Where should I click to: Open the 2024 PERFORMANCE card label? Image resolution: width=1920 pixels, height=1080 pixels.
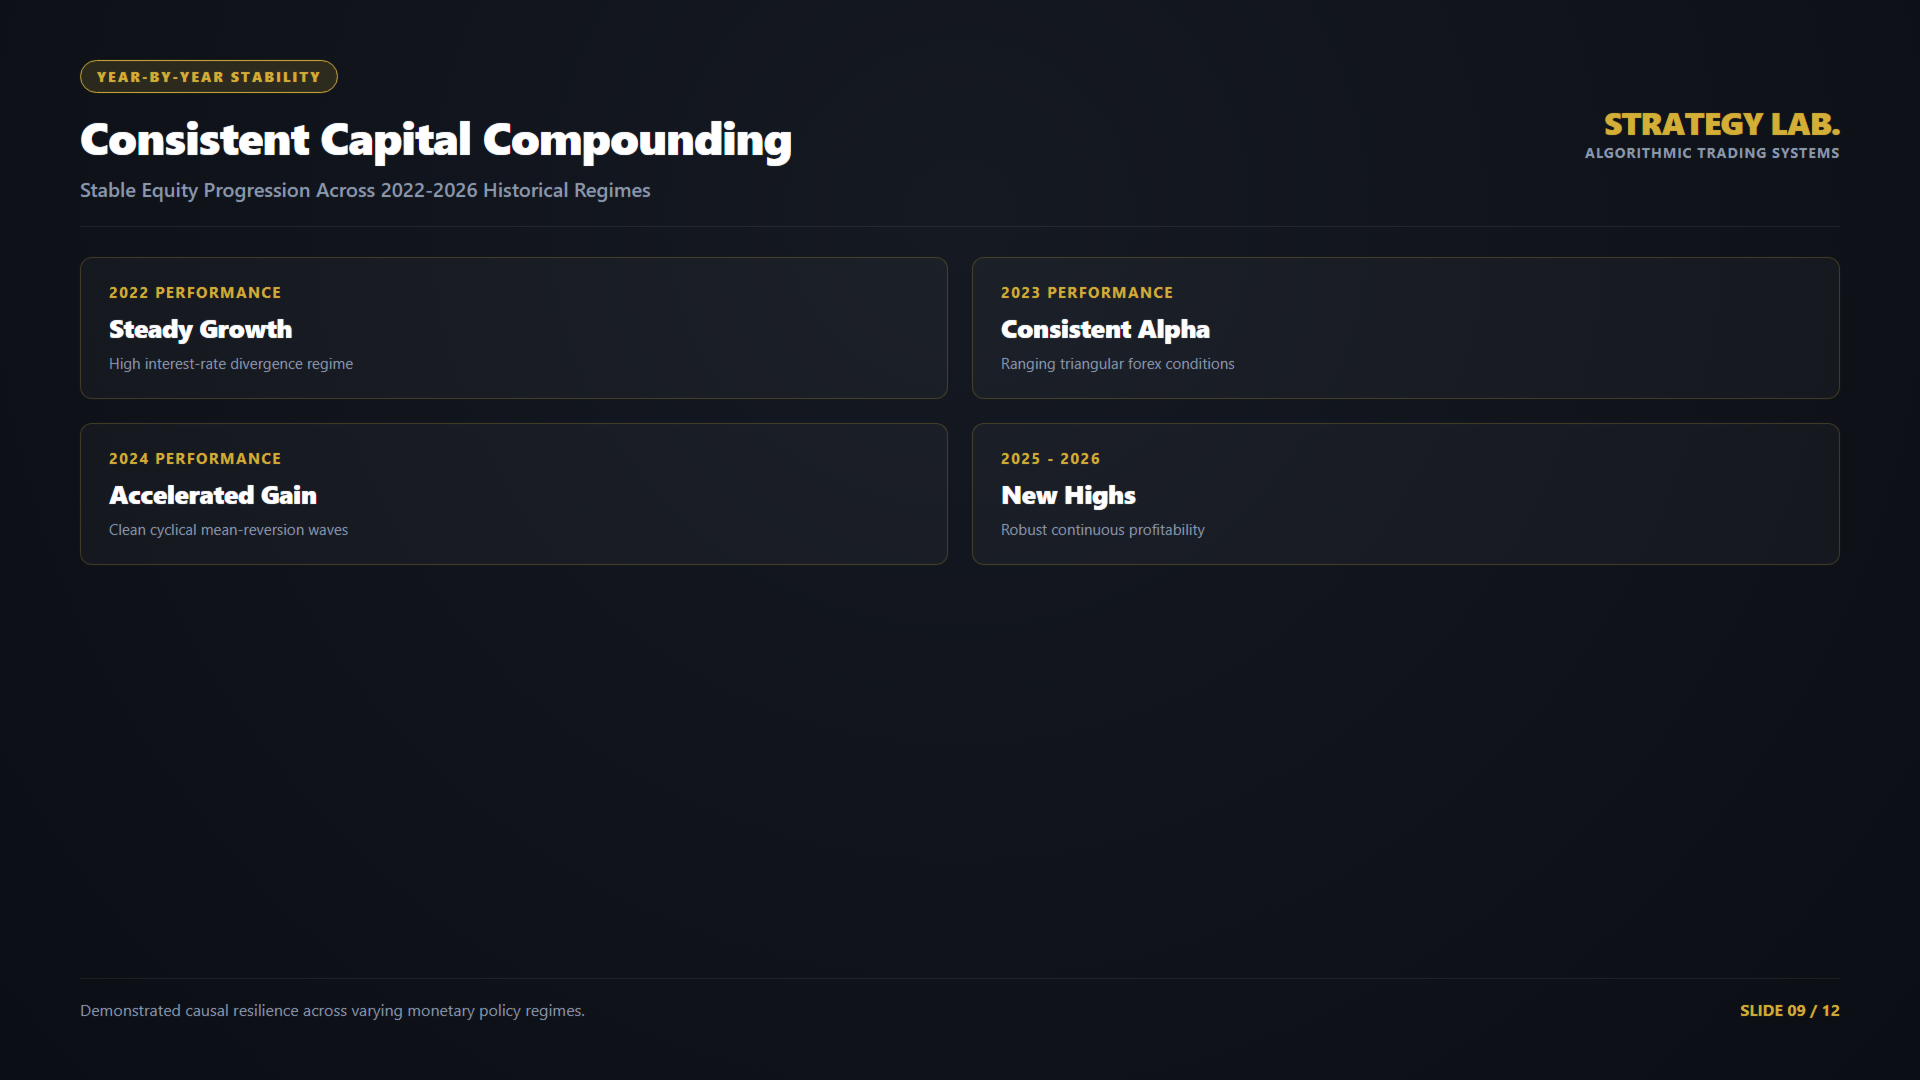(195, 459)
